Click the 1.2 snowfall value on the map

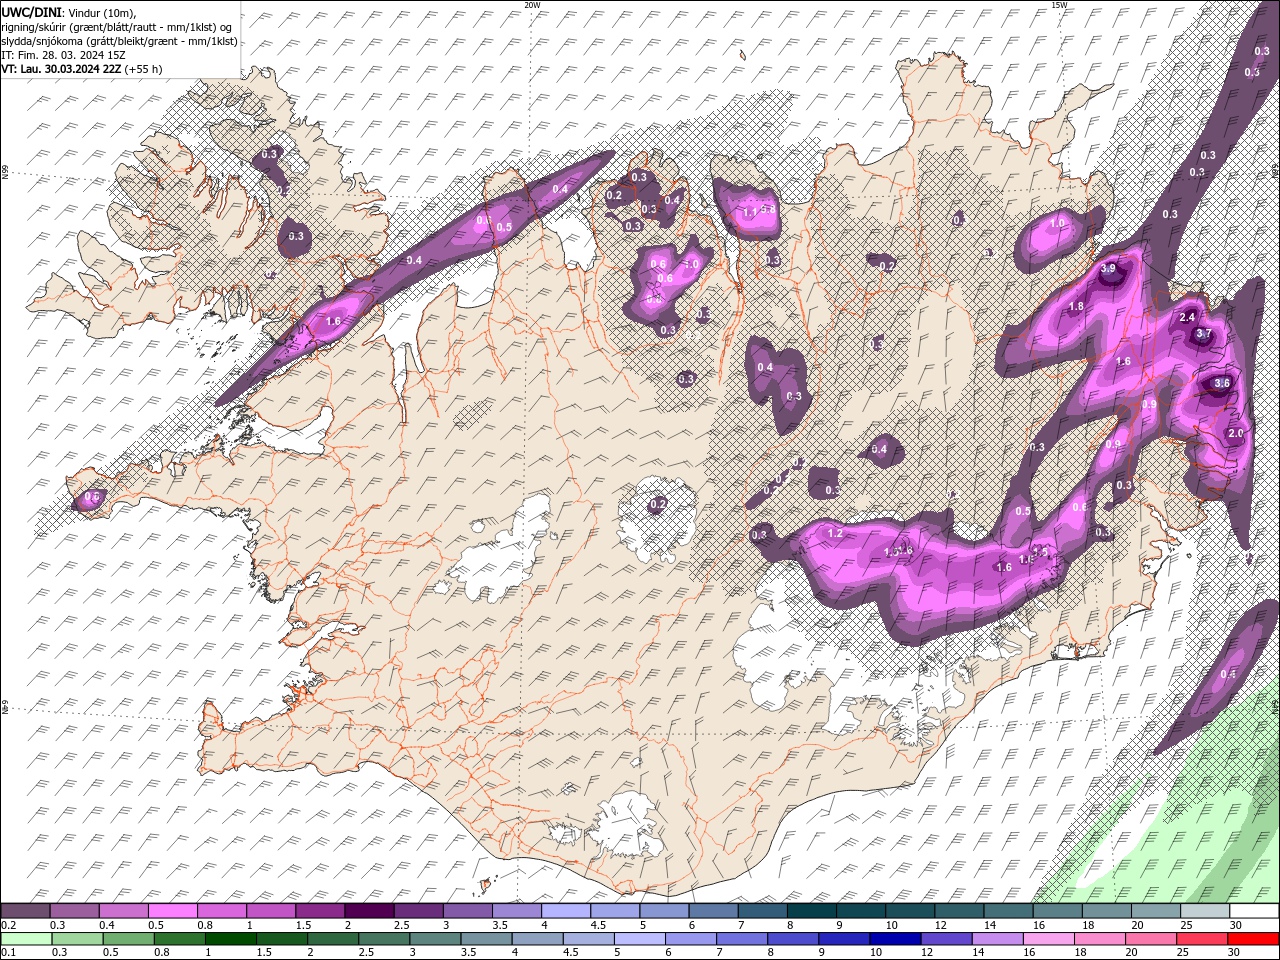tap(835, 534)
